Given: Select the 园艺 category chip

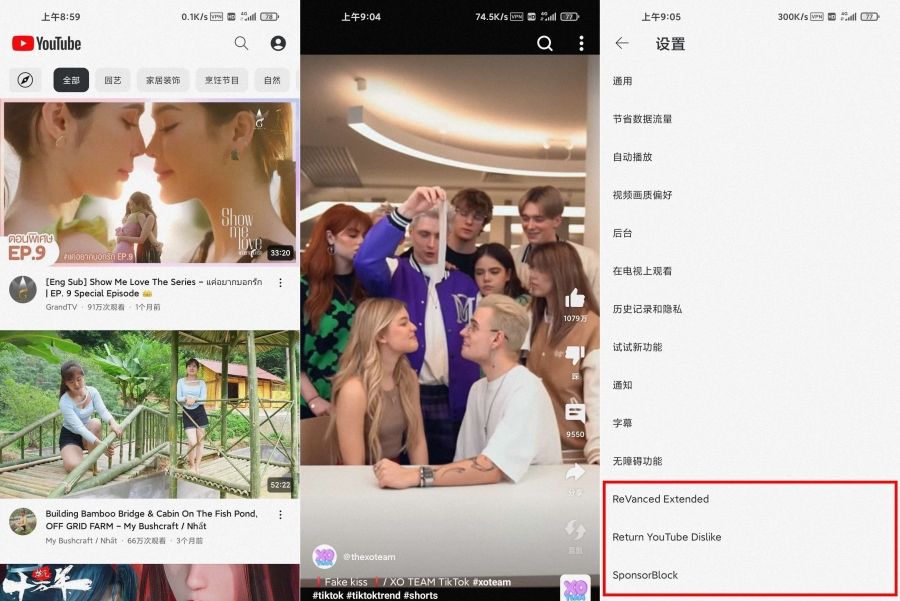Looking at the screenshot, I should [x=112, y=80].
